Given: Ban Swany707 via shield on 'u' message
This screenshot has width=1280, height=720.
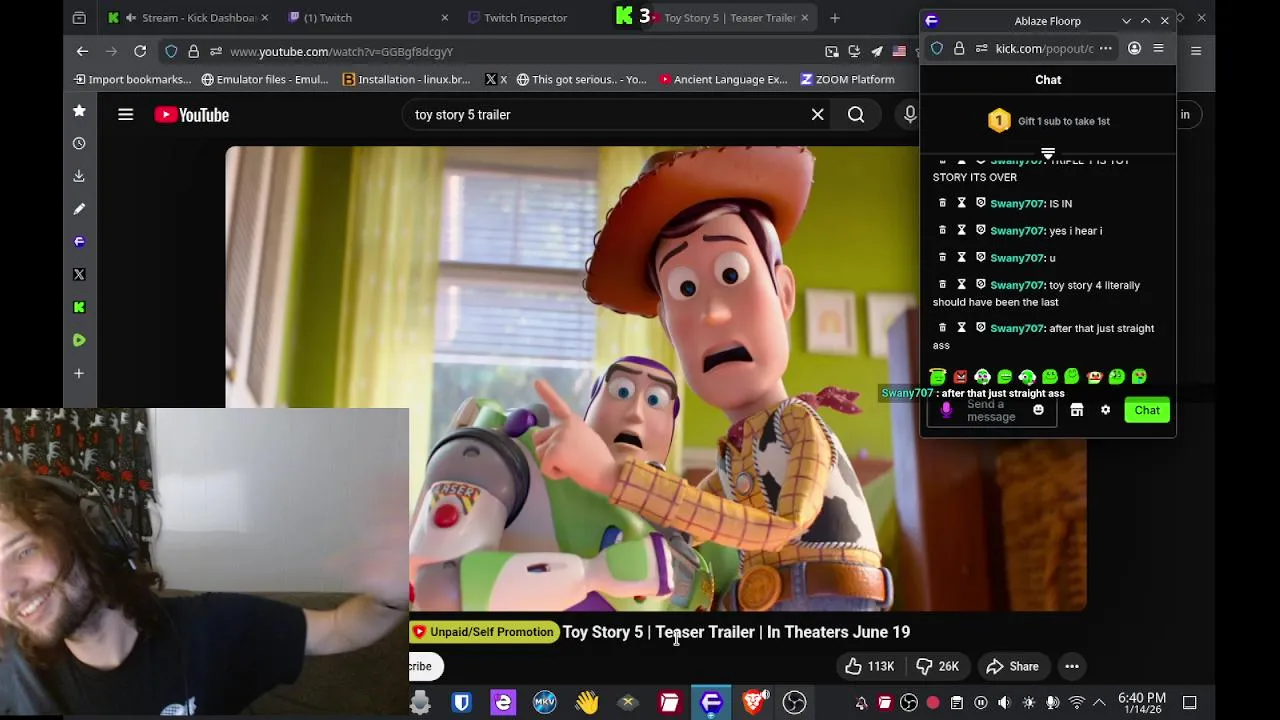Looking at the screenshot, I should tap(980, 257).
